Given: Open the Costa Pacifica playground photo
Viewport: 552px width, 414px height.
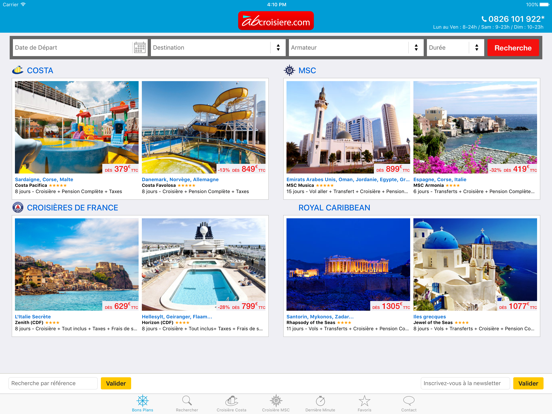Looking at the screenshot, I should coord(77,127).
